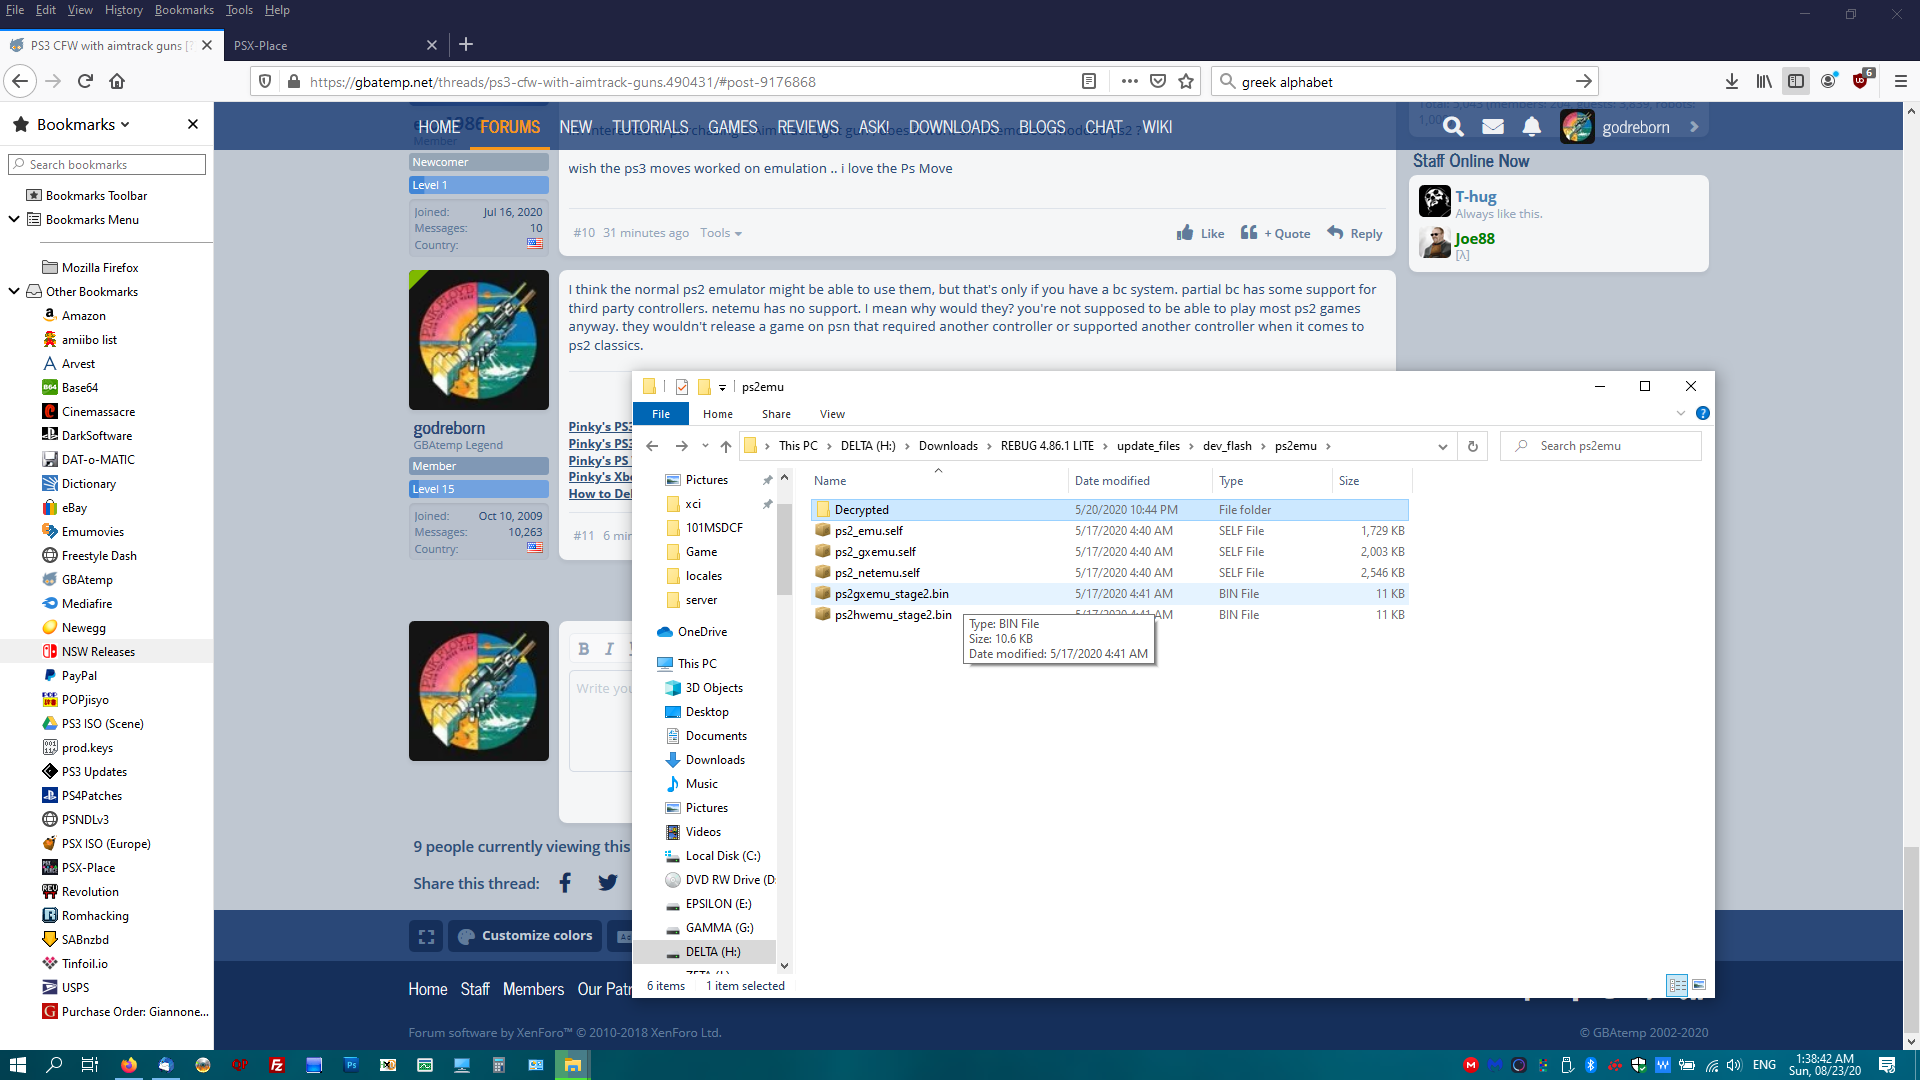The image size is (1920, 1080).
Task: Switch Explorer to large icons view
Action: (1699, 985)
